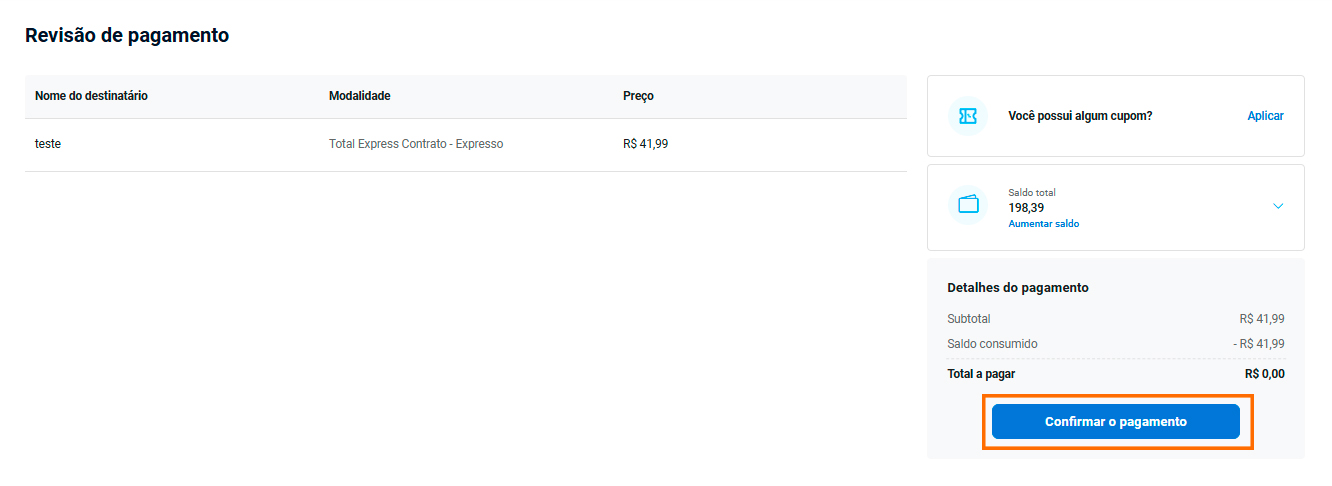
Task: Open the Aumentar saldo link
Action: (x=1043, y=224)
